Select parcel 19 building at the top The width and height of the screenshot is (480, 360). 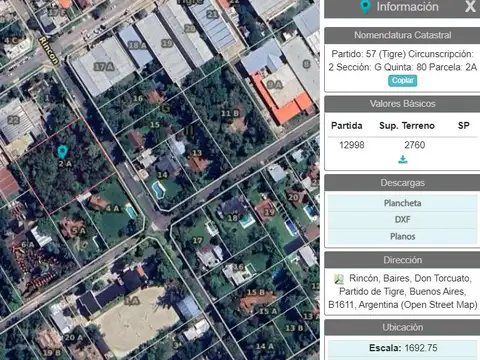[167, 43]
